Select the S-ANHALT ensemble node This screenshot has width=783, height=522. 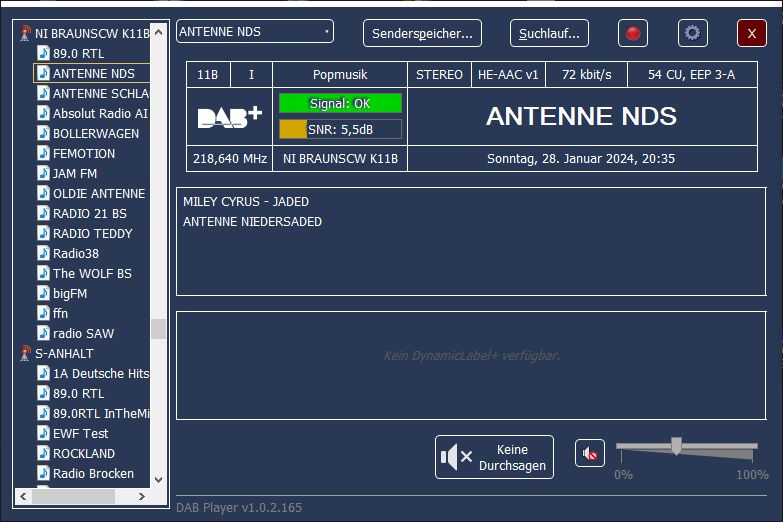[x=64, y=353]
